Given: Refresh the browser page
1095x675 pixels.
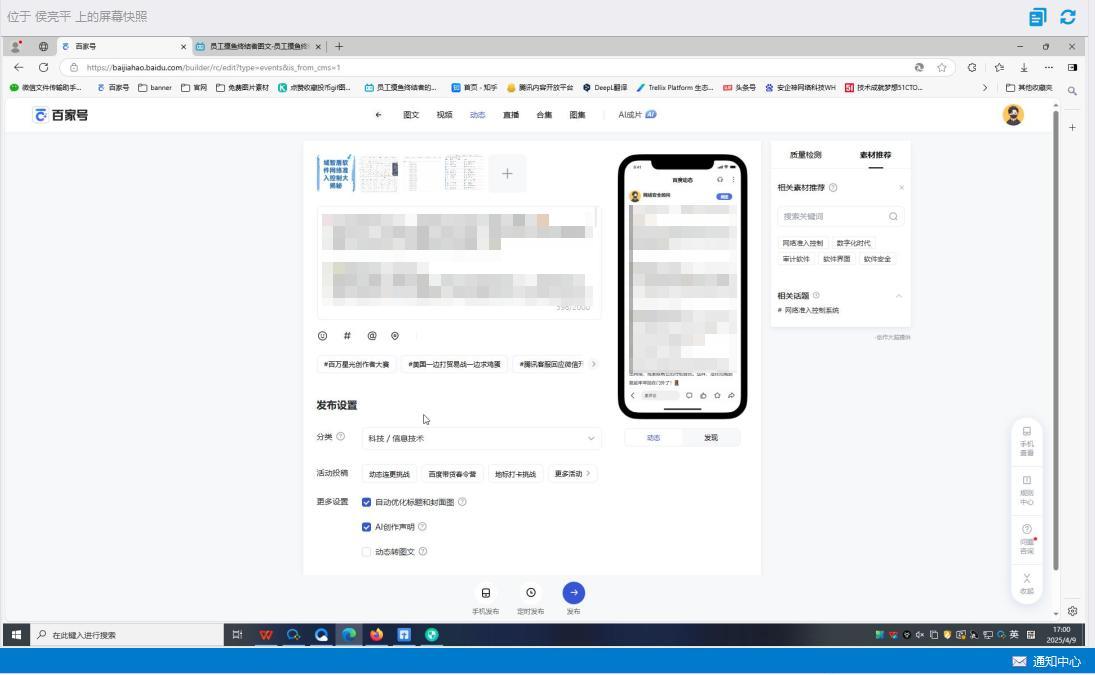Looking at the screenshot, I should (43, 67).
